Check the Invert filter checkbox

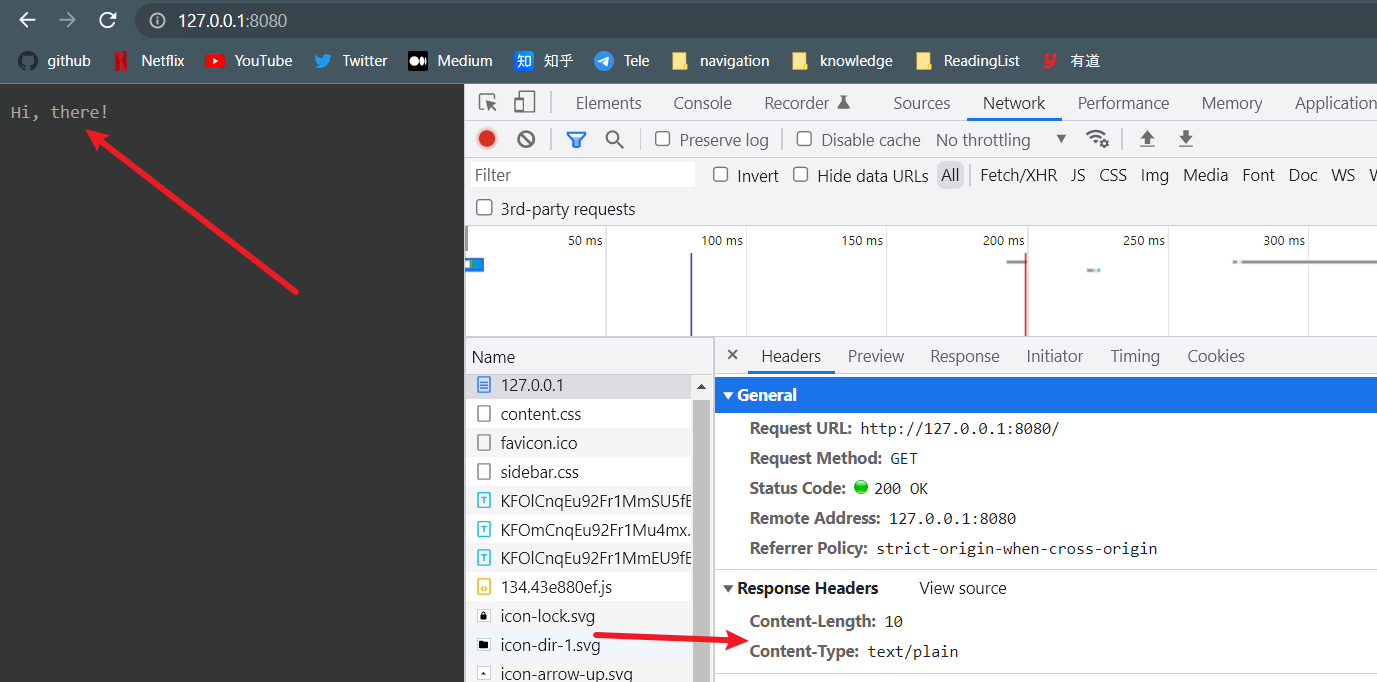point(721,174)
